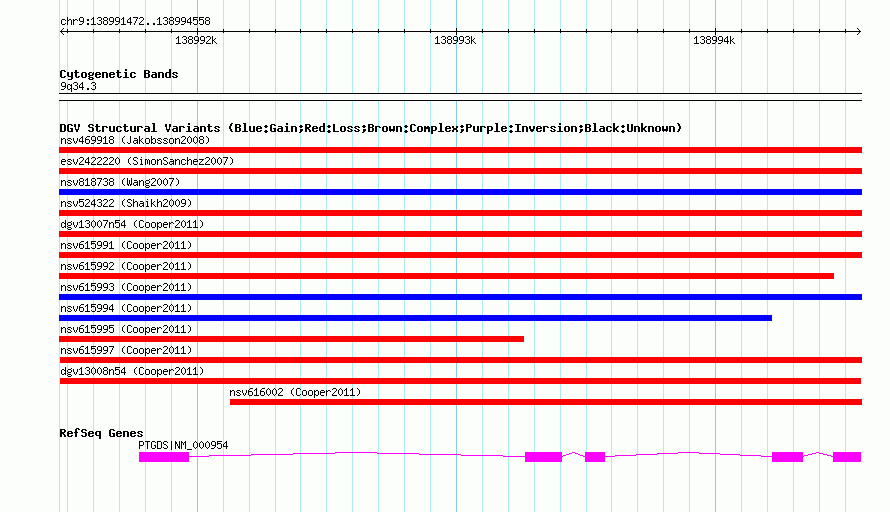
Task: Click the 138994k ruler label
Action: point(714,40)
